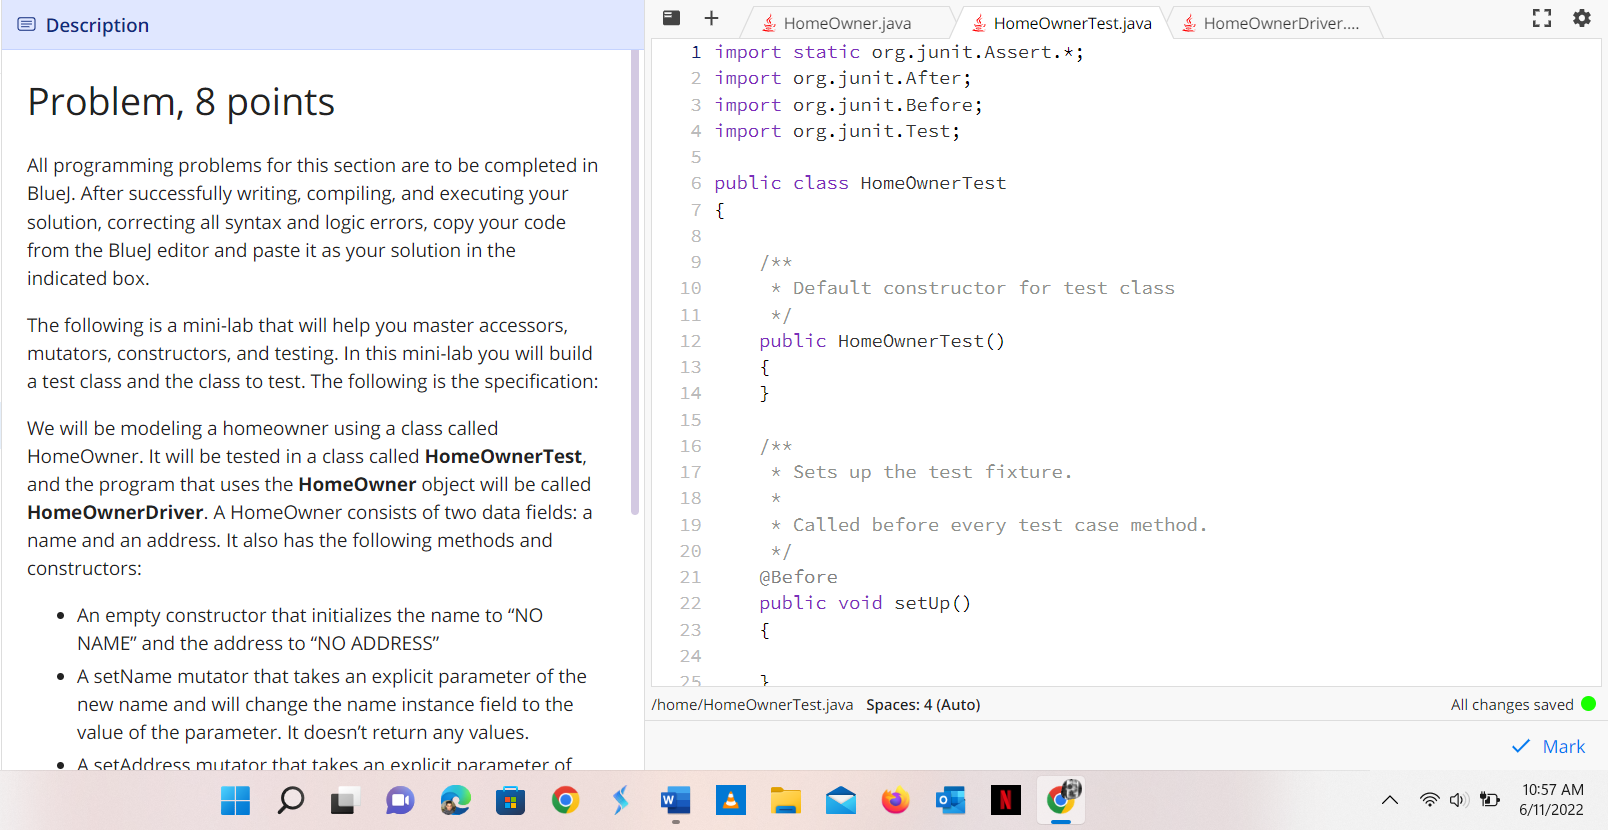Click the Problem, 8 points heading
Image resolution: width=1608 pixels, height=830 pixels.
coord(181,102)
